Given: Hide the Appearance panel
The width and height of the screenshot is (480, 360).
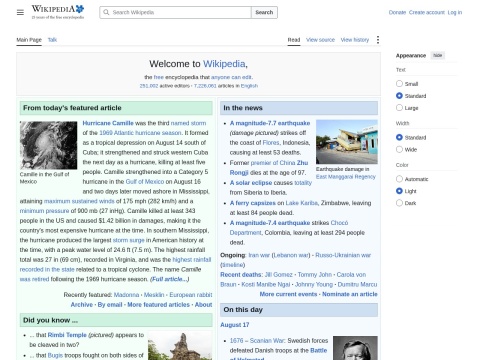Looking at the screenshot, I should click(x=438, y=55).
